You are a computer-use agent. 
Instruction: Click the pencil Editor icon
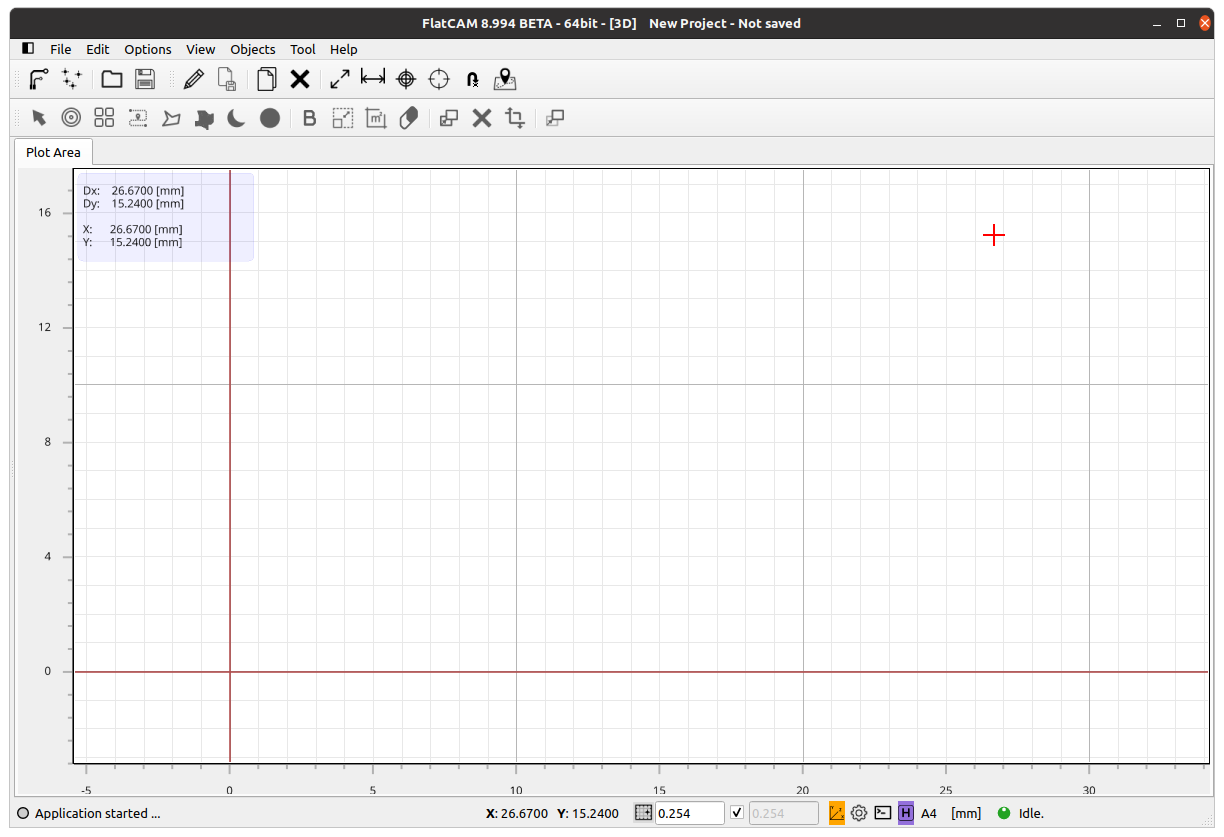coord(194,79)
